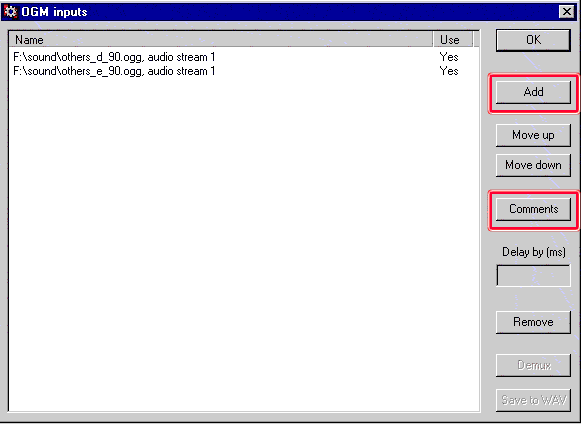Move the selected stream up
Image resolution: width=581 pixels, height=424 pixels.
[x=533, y=135]
